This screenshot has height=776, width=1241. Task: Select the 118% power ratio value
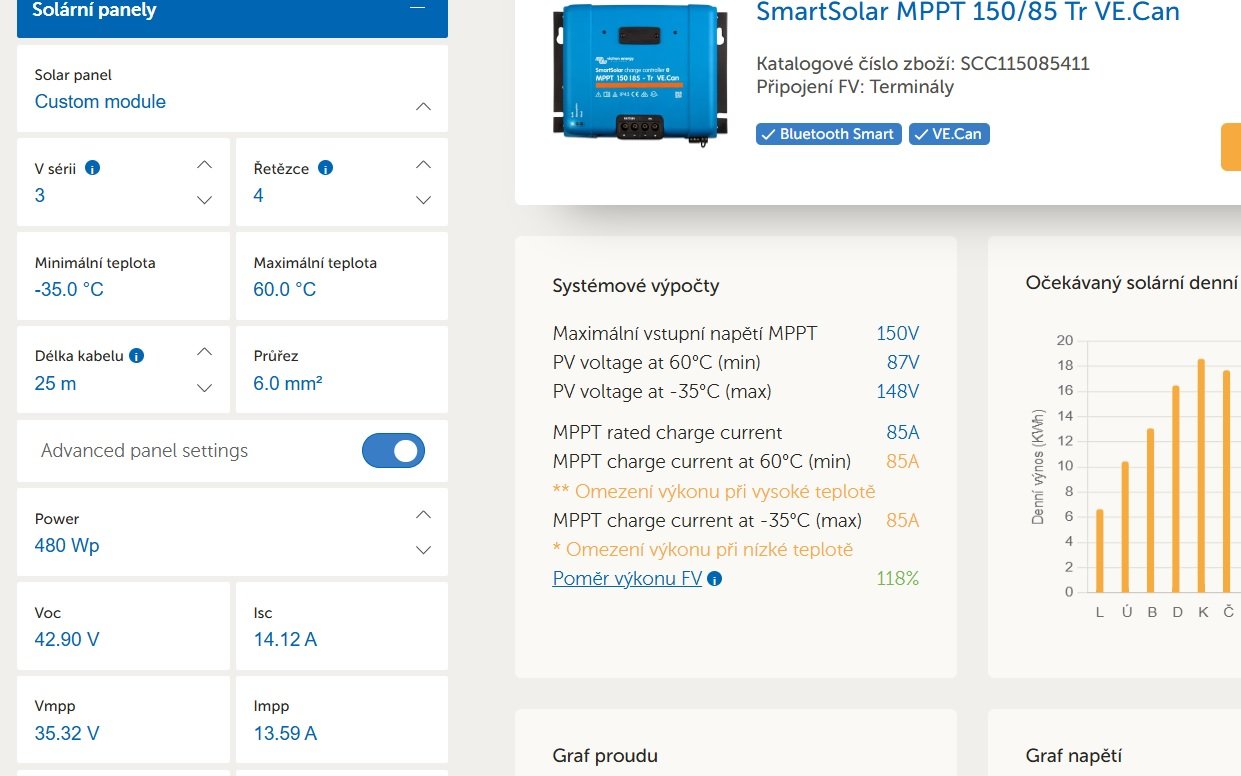897,578
